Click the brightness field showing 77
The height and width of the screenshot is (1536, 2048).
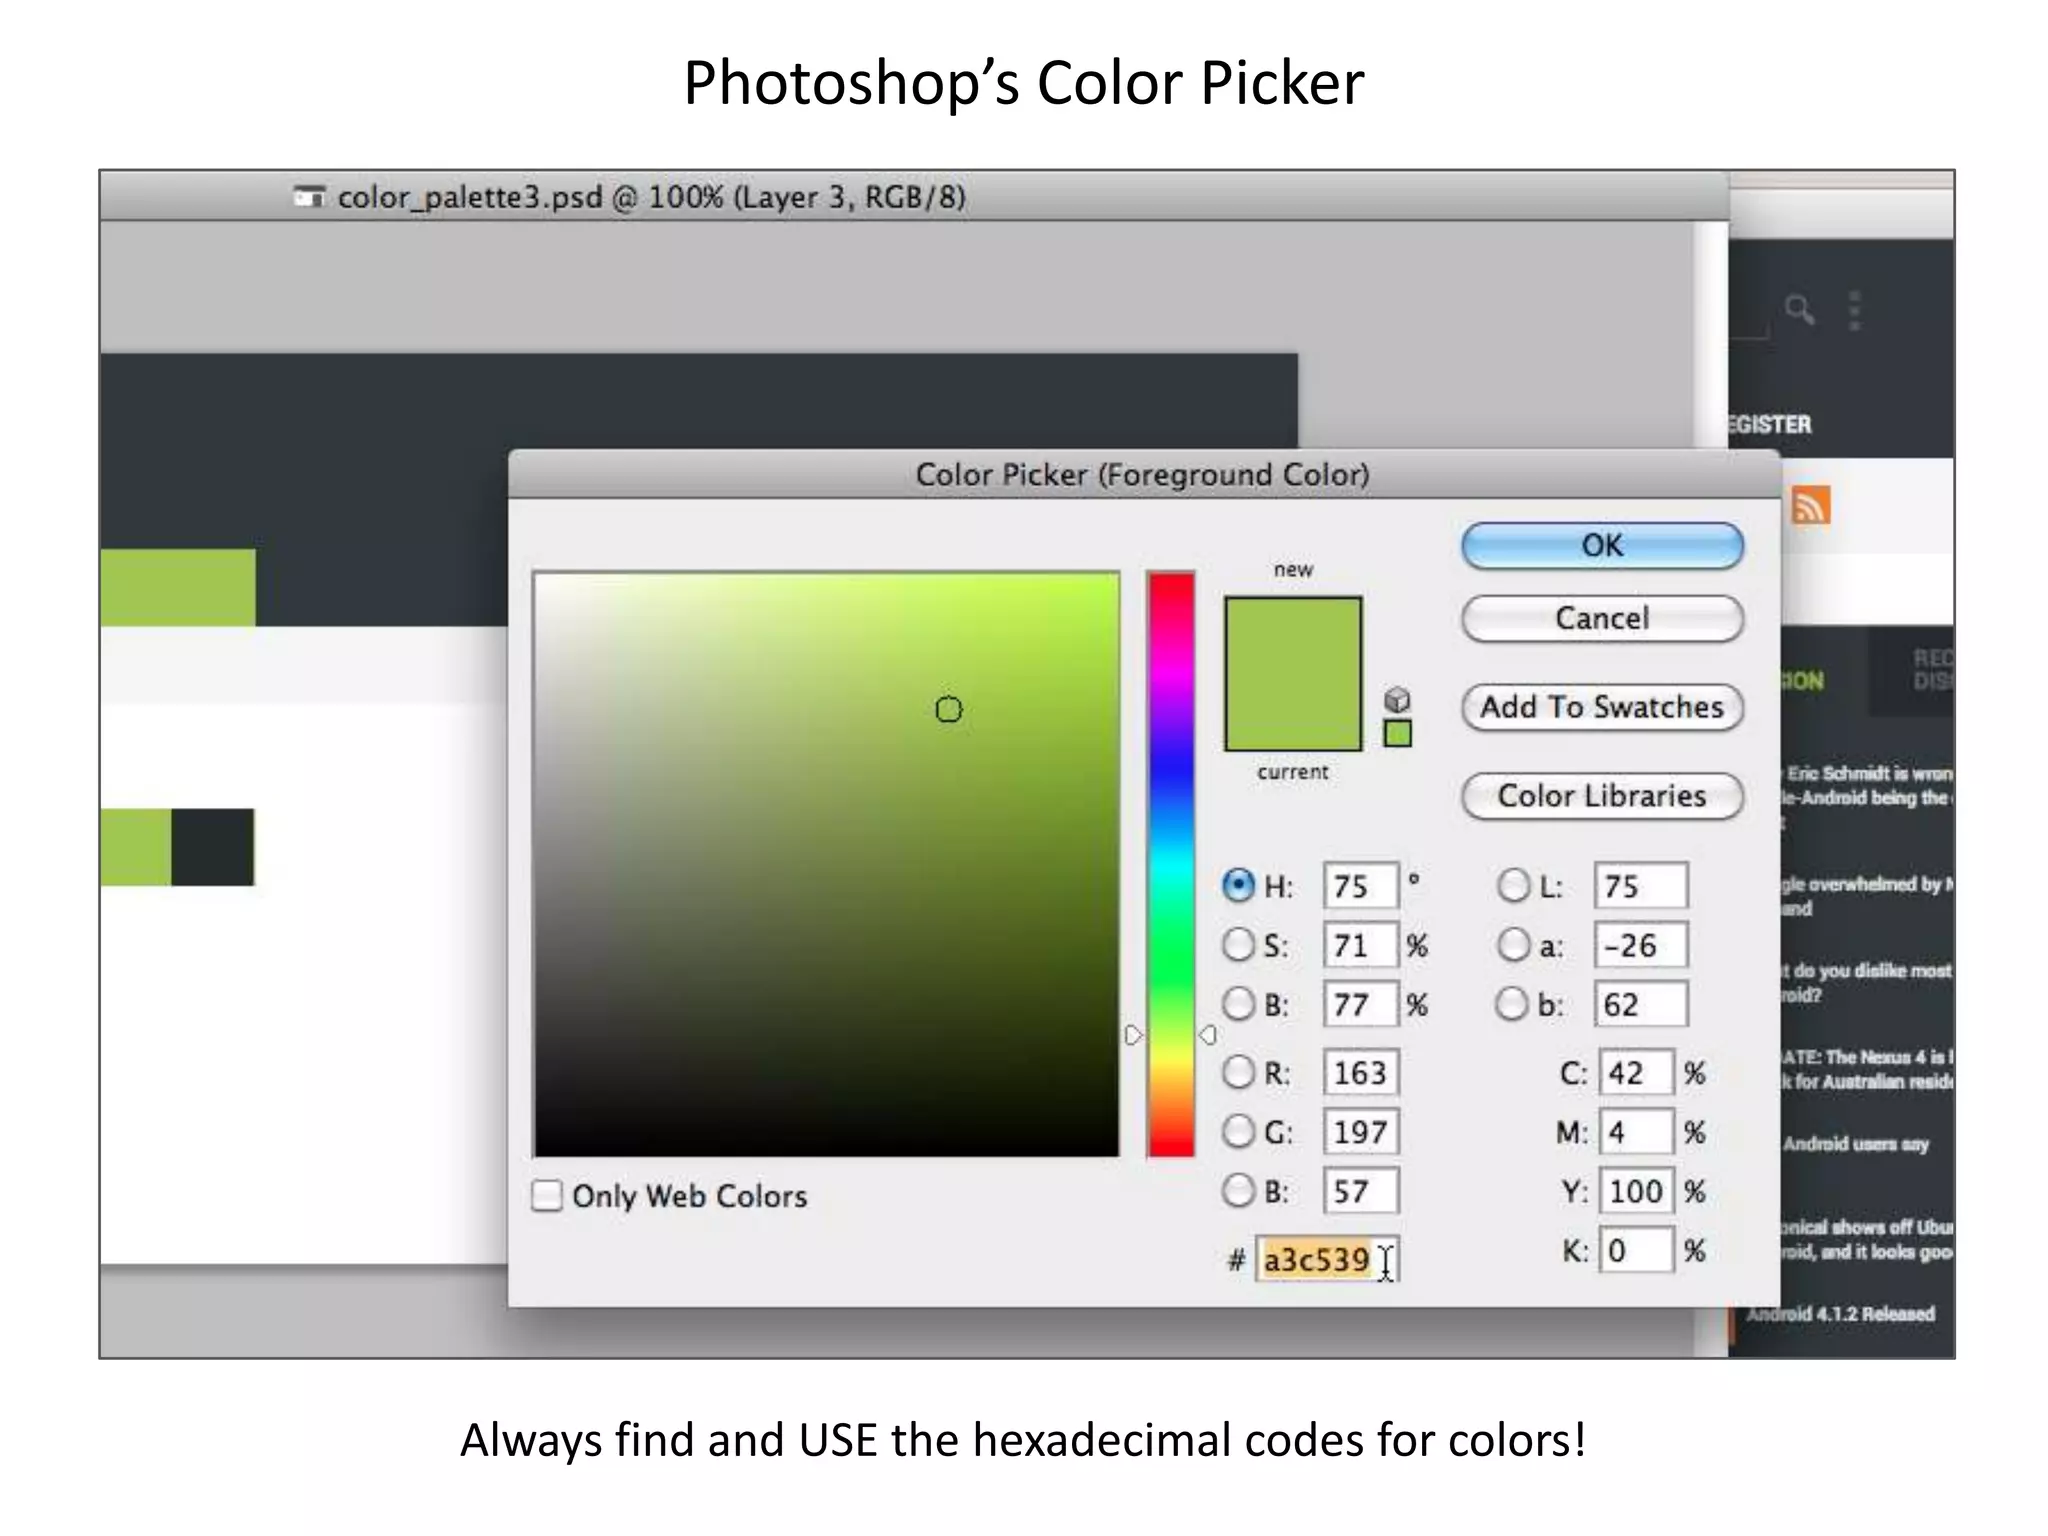click(1360, 1004)
